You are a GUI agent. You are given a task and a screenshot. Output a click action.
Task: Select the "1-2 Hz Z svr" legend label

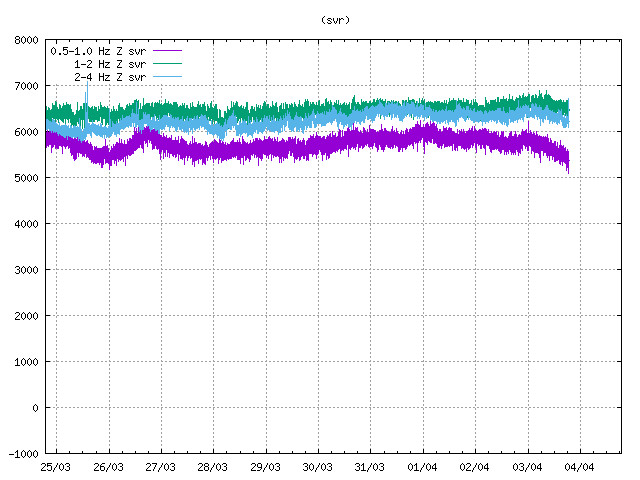(110, 63)
